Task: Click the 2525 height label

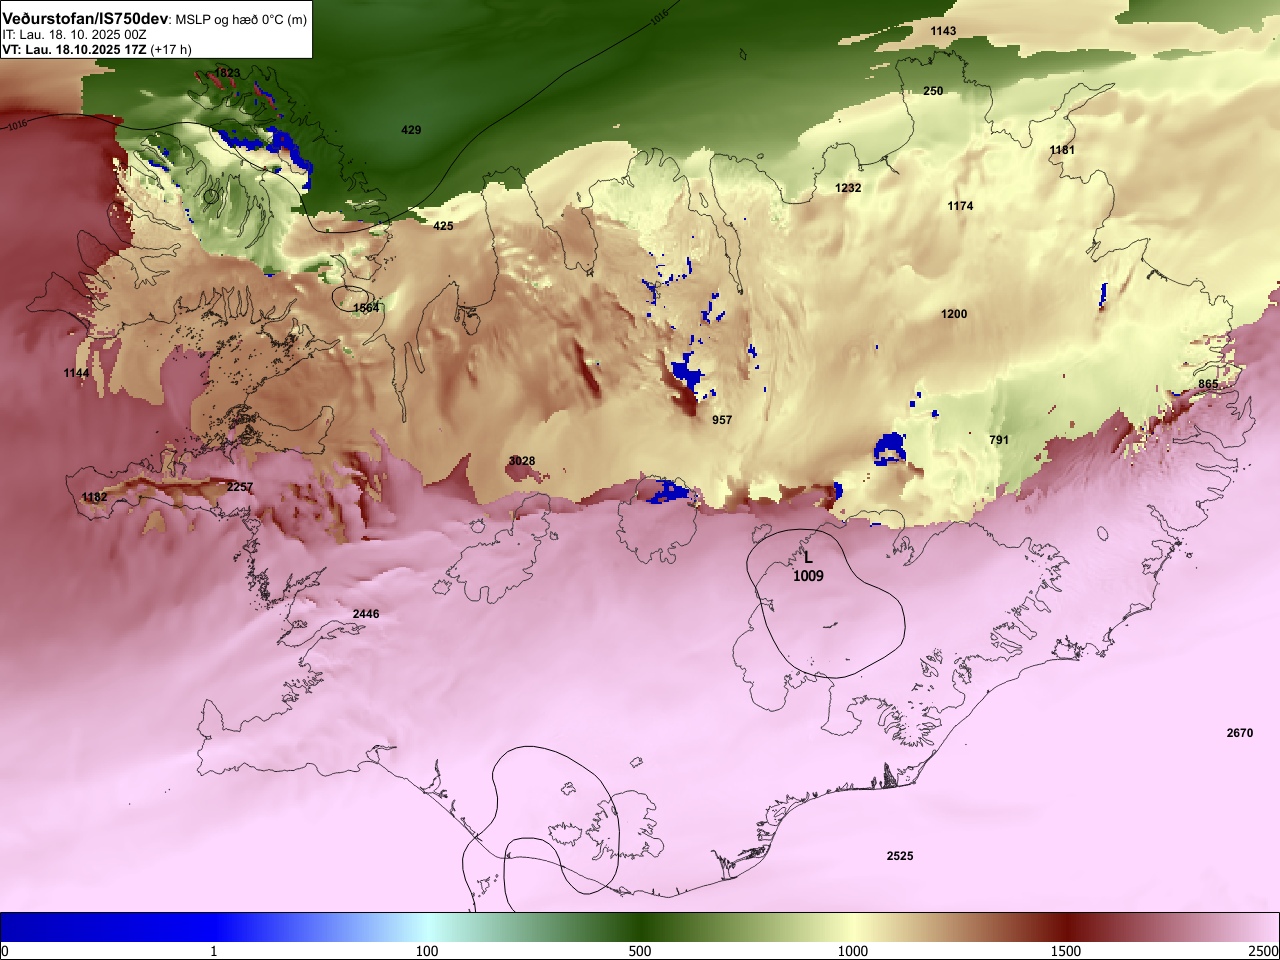Action: click(x=900, y=856)
